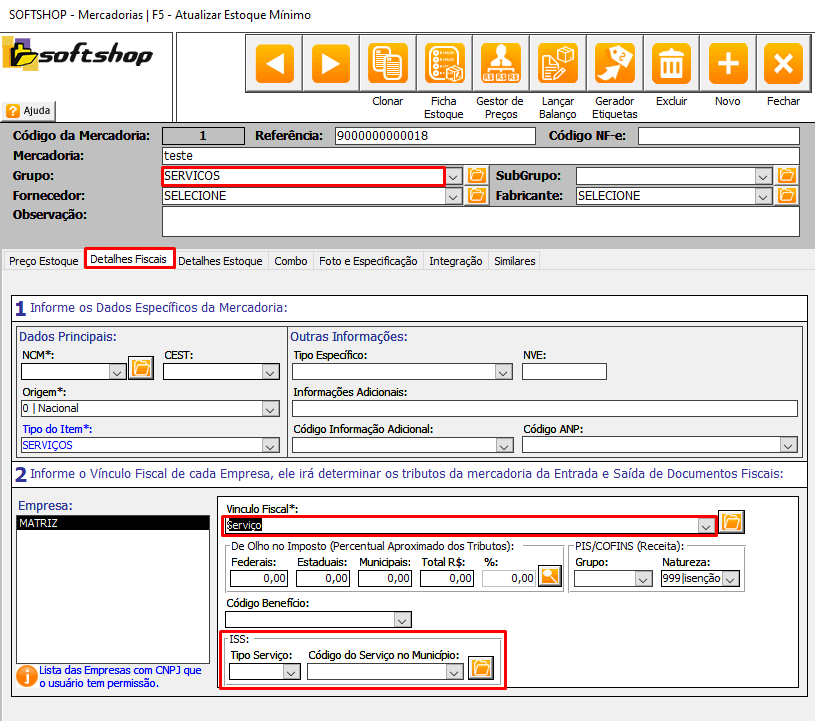
Task: Expand the Tipo Serviço dropdown
Action: point(291,672)
